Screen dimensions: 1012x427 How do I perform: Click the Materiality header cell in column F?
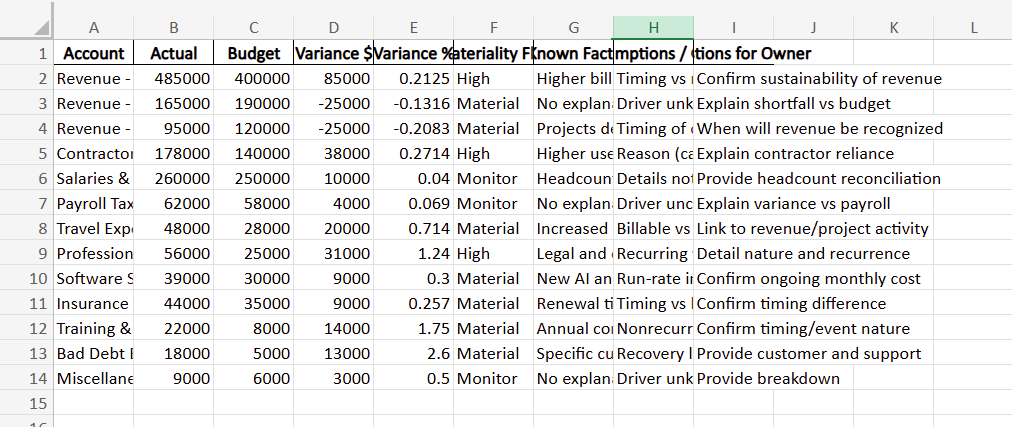(x=494, y=54)
